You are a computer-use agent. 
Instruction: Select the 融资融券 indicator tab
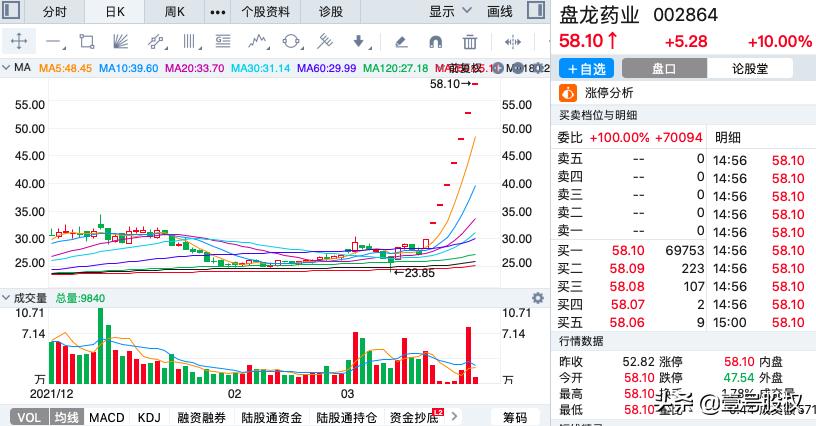(x=201, y=417)
